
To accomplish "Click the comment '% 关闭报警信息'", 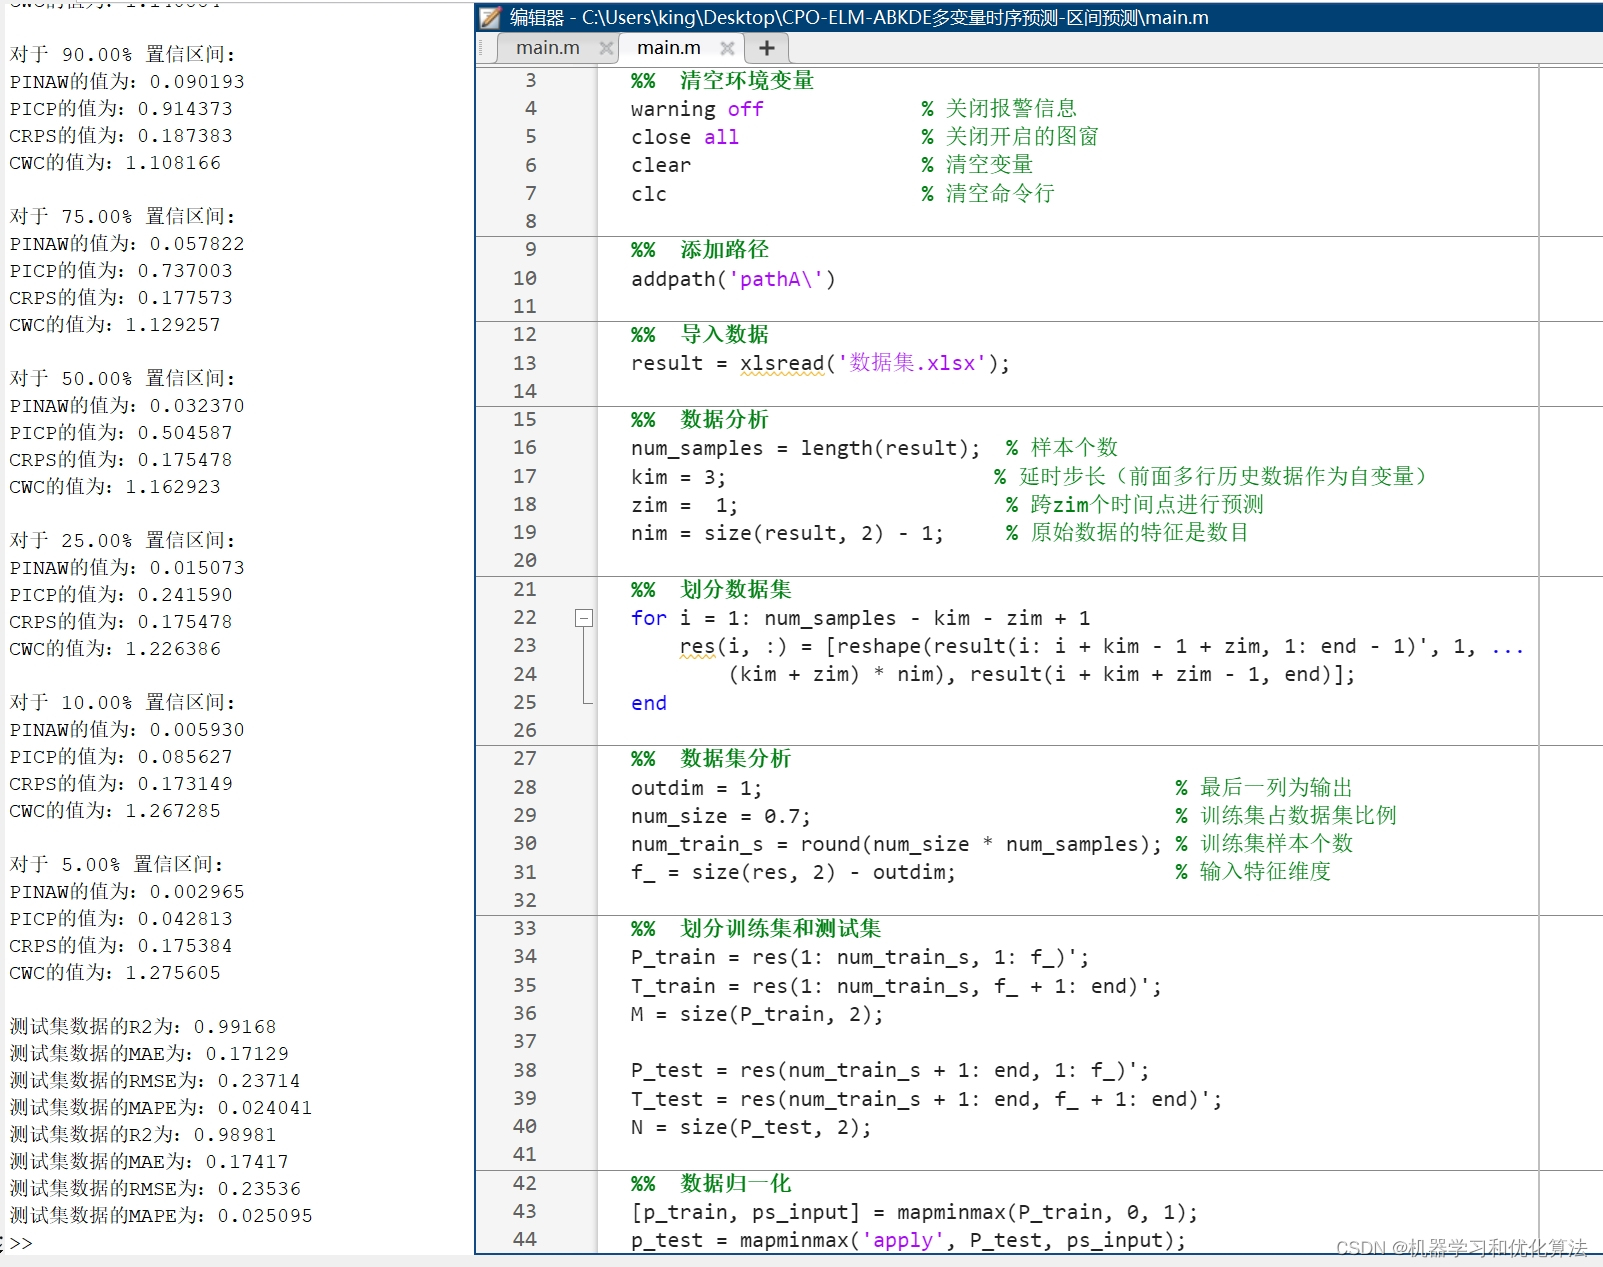I will click(x=999, y=108).
